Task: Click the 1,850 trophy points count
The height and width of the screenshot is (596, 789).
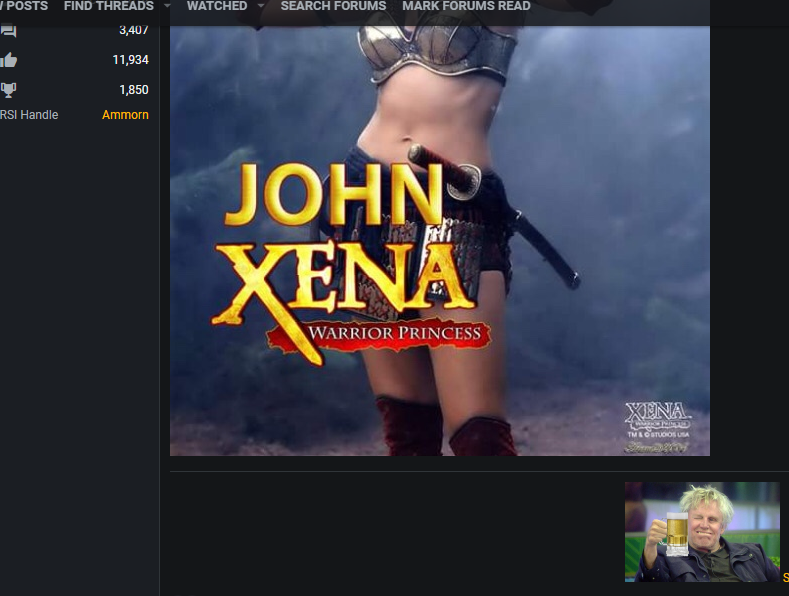Action: pos(133,90)
